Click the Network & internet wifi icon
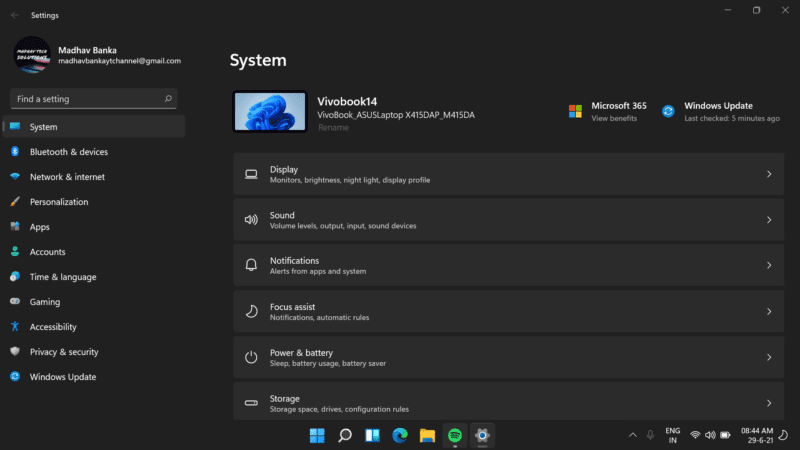Screen dimensions: 800x450 (x=15, y=177)
